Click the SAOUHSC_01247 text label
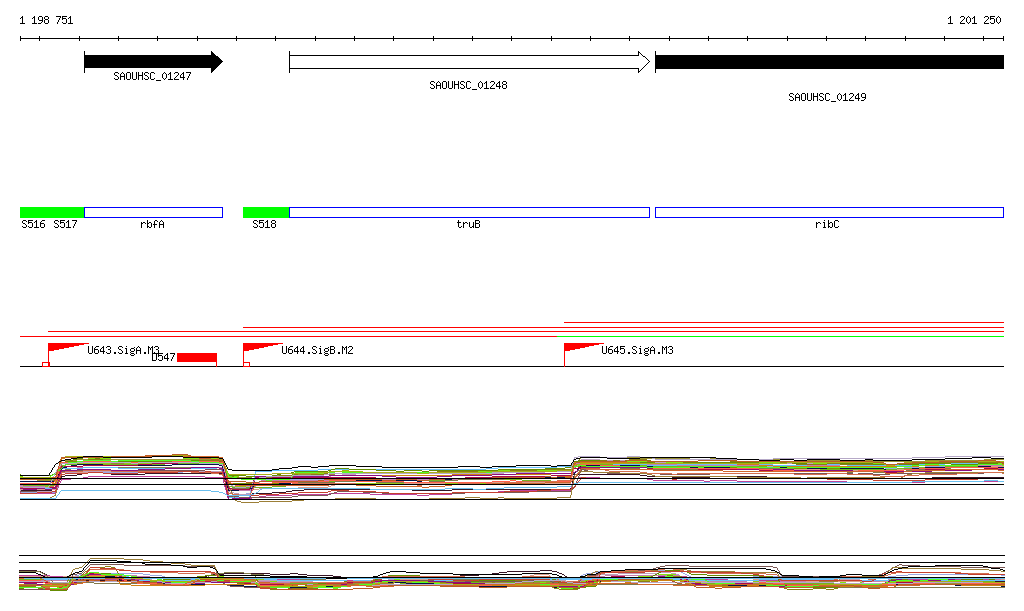This screenshot has width=1024, height=611. 152,76
